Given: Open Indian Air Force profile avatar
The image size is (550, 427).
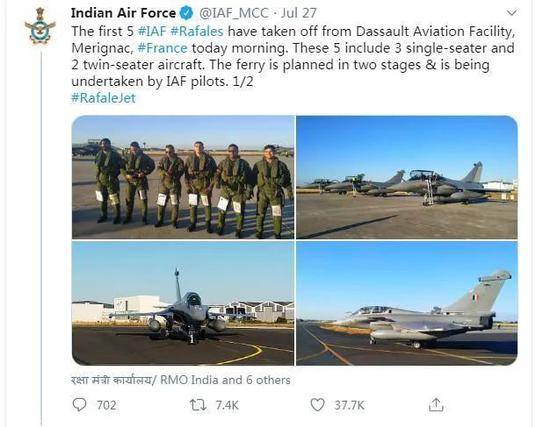Looking at the screenshot, I should pos(40,26).
